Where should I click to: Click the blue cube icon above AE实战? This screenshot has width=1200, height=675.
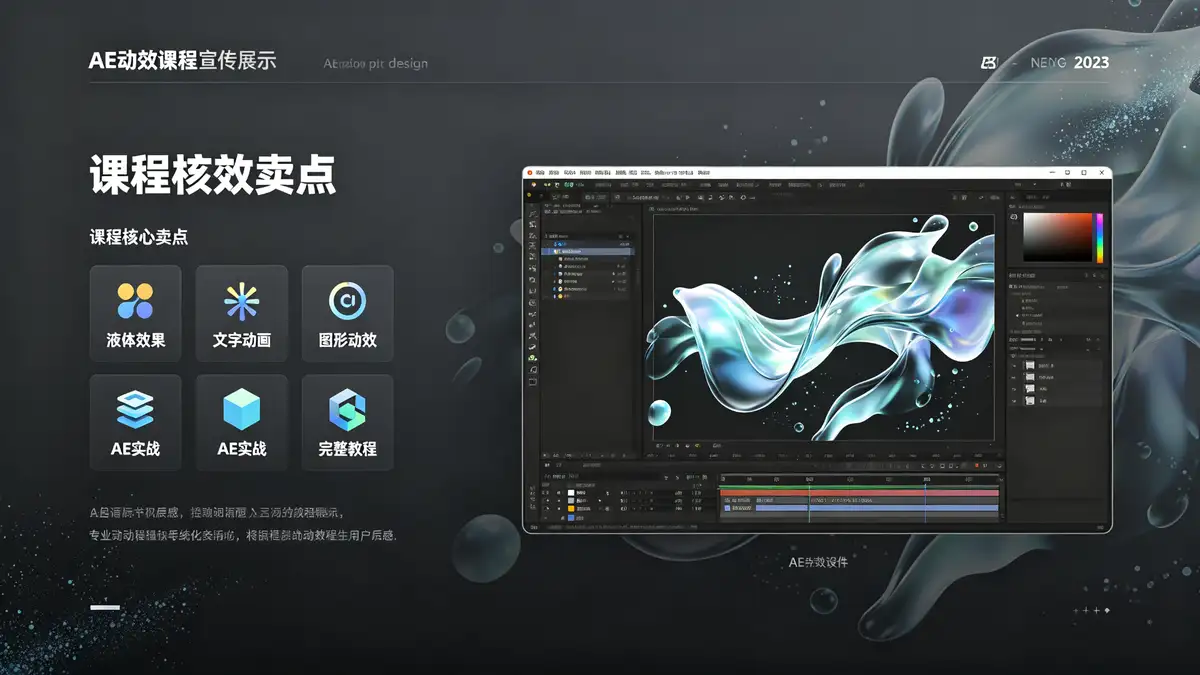pos(241,409)
